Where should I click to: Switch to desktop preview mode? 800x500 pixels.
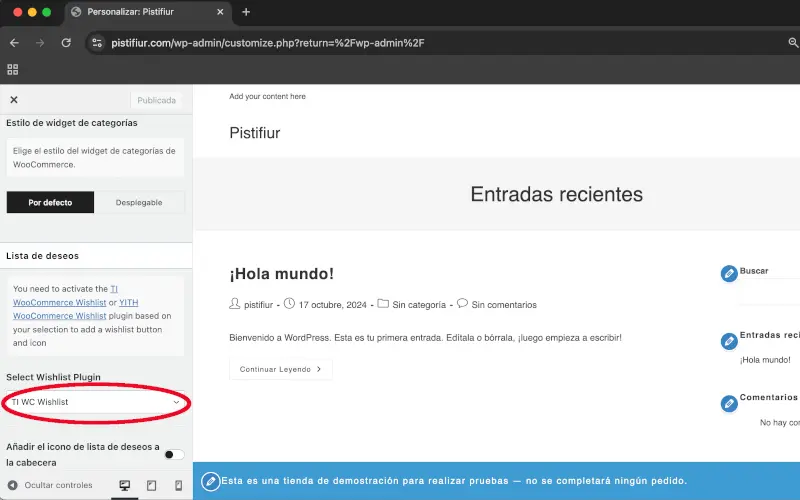[124, 485]
